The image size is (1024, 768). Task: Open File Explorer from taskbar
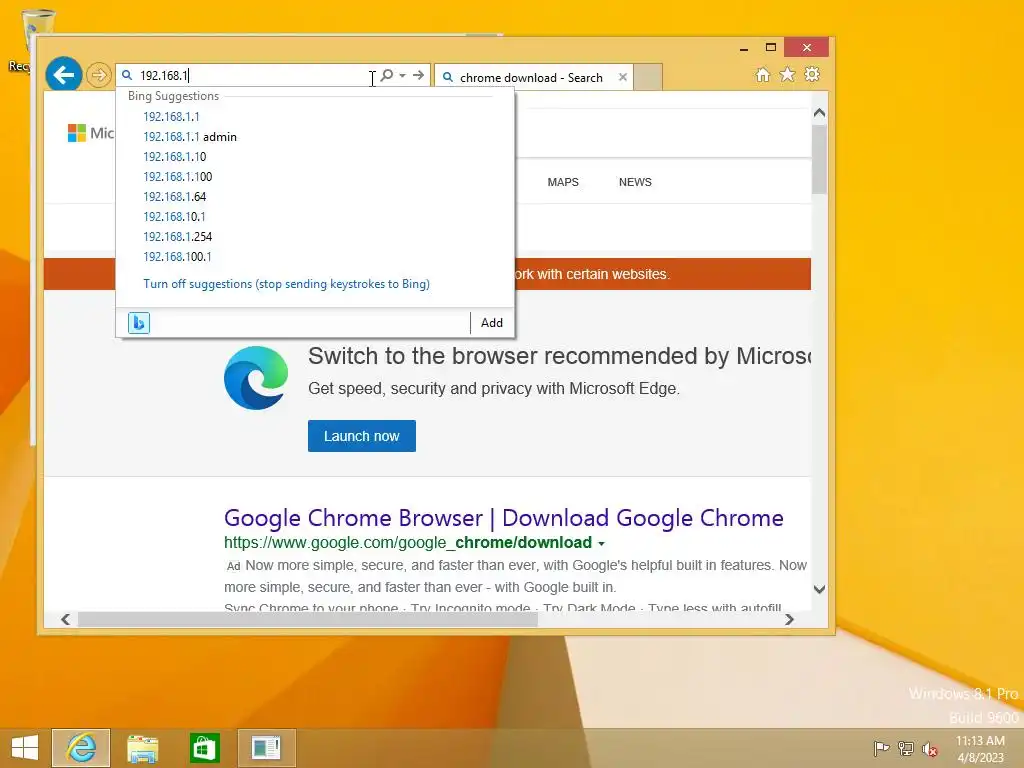tap(142, 748)
